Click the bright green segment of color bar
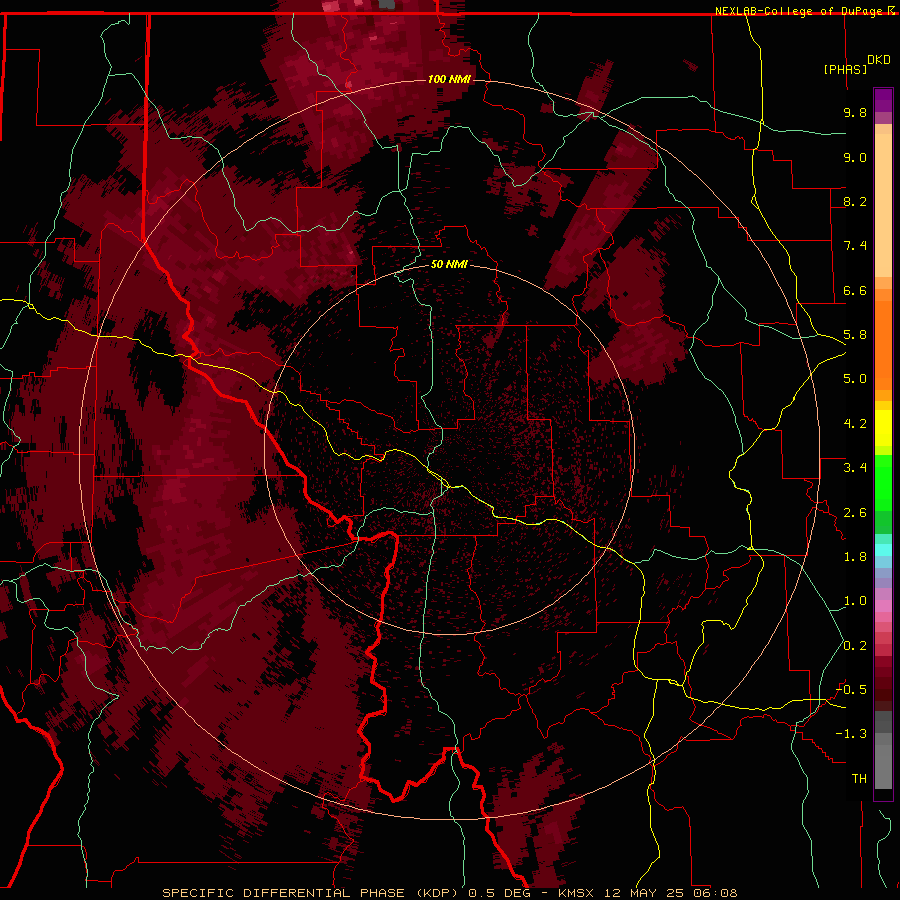Image resolution: width=900 pixels, height=900 pixels. pyautogui.click(x=883, y=484)
